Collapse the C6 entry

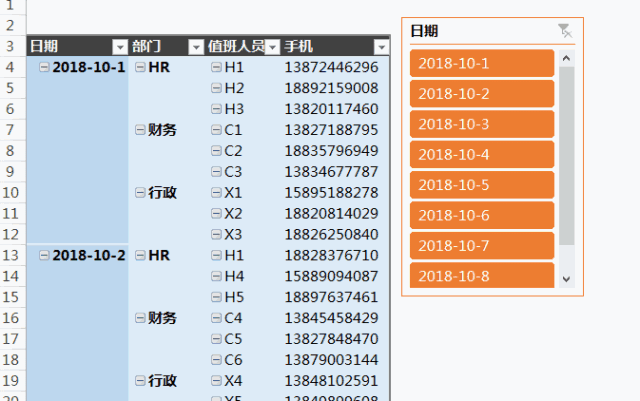[216, 359]
